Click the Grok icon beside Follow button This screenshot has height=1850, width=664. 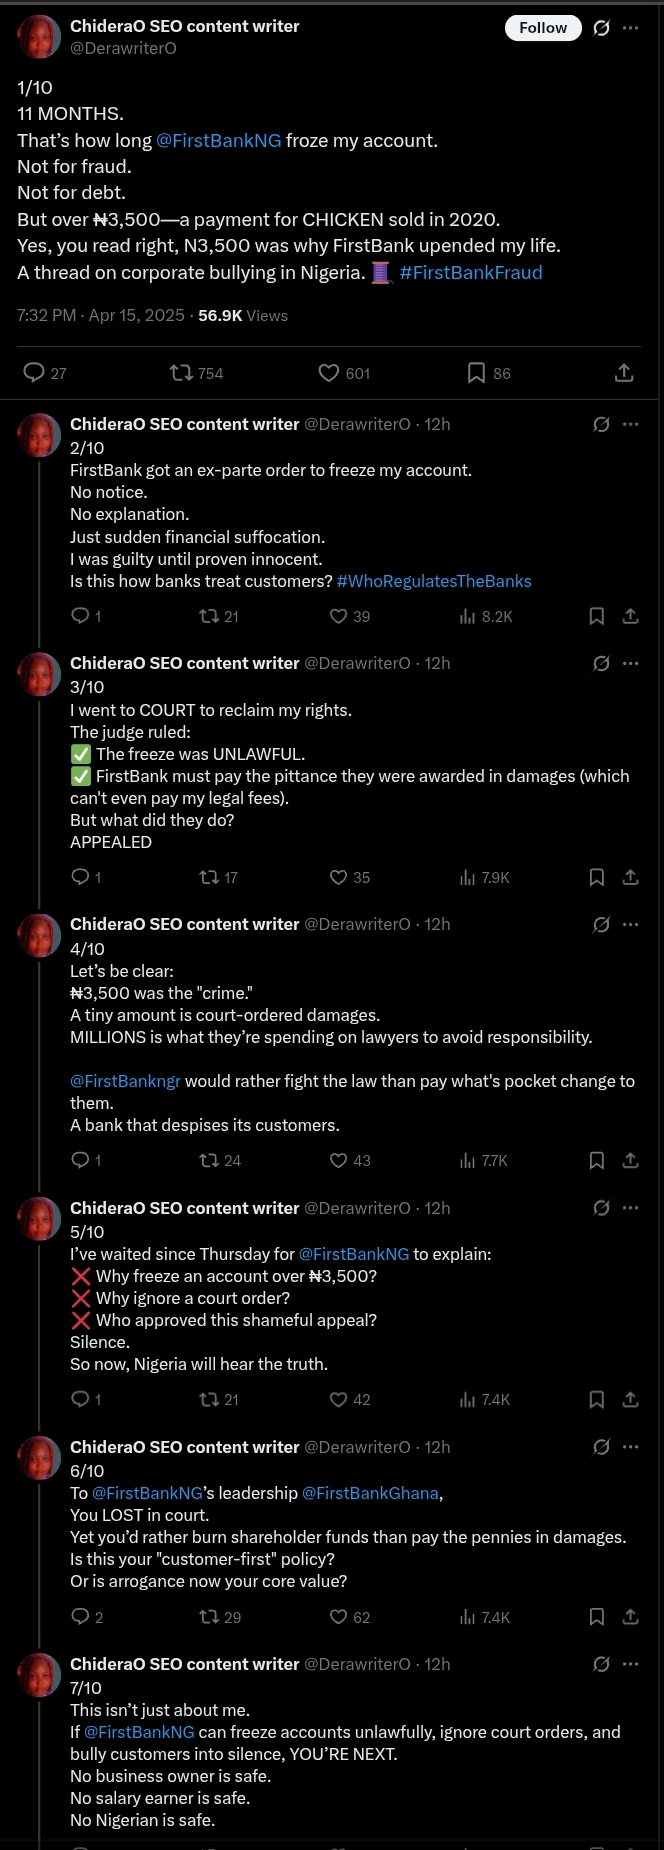601,28
